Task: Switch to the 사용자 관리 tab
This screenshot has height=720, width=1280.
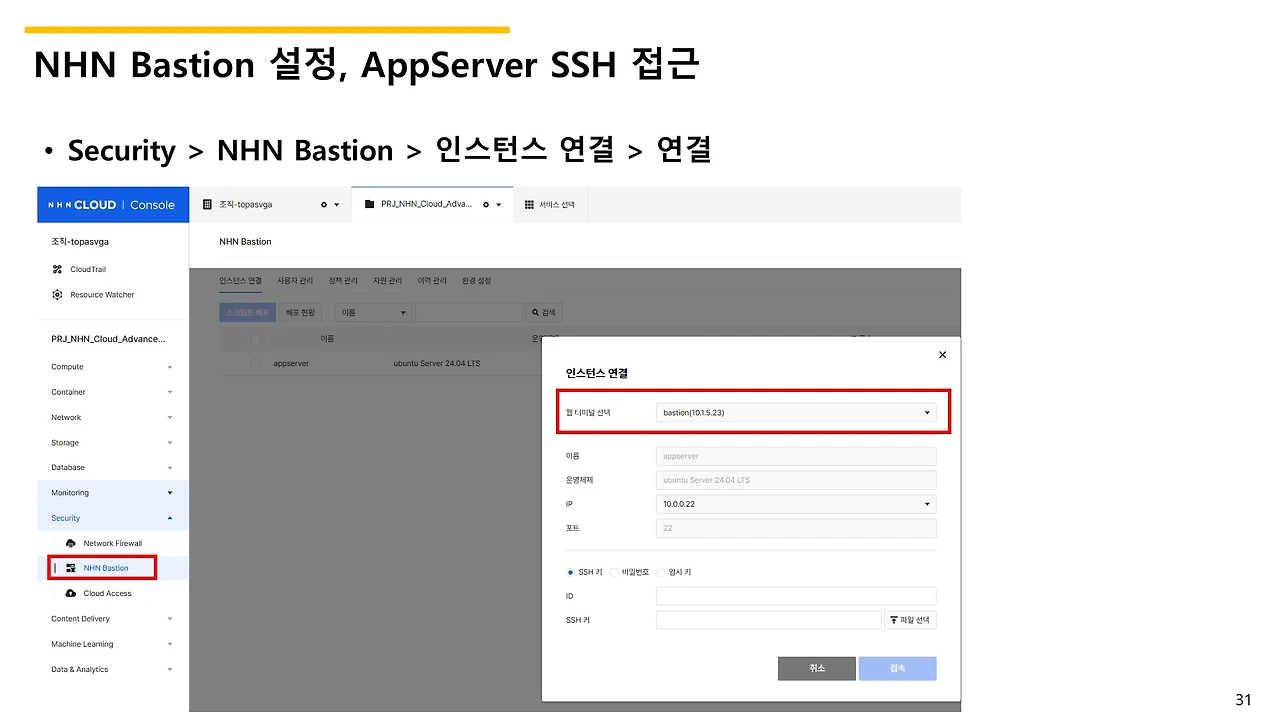Action: click(x=295, y=281)
